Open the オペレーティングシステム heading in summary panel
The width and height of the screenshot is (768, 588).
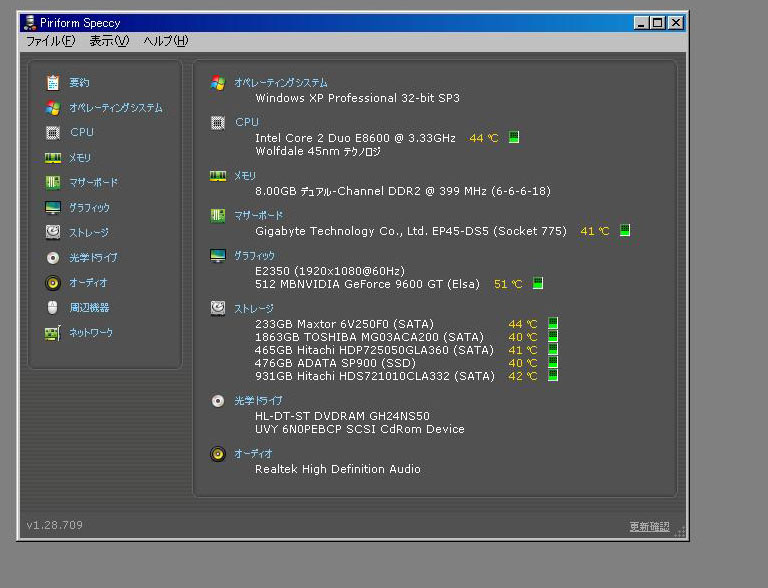[x=281, y=82]
